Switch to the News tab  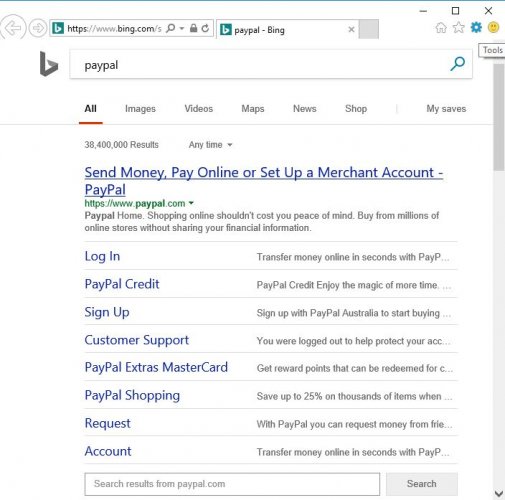[305, 109]
